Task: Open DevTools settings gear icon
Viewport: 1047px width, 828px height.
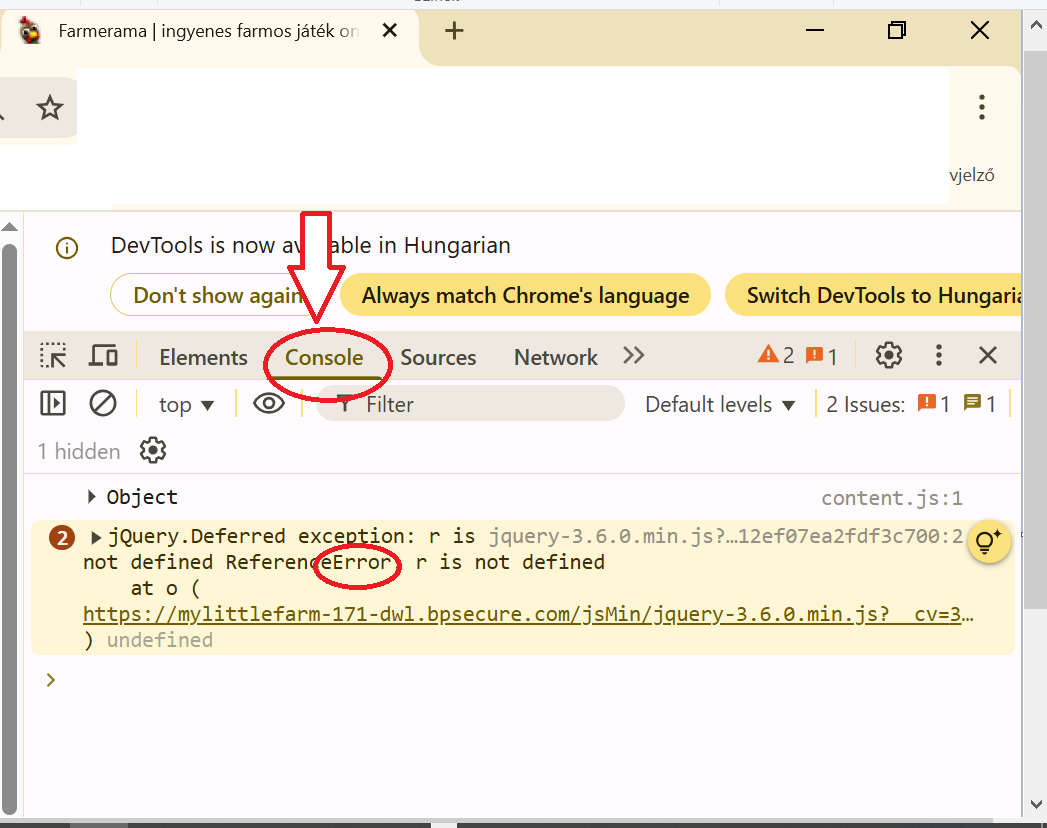Action: [888, 355]
